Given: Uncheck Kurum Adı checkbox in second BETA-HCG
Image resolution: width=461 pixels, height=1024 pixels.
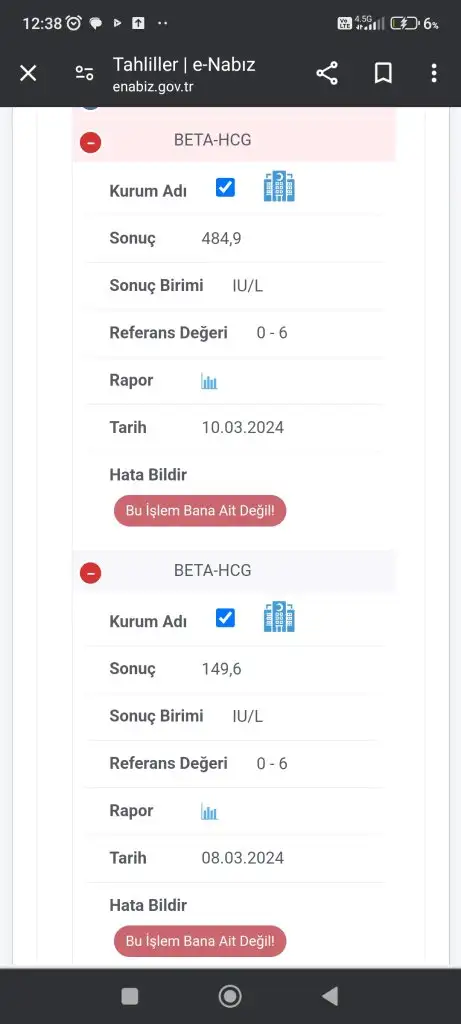Looking at the screenshot, I should [225, 618].
